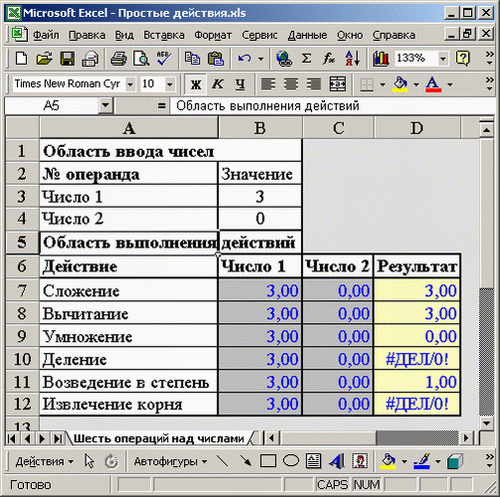This screenshot has width=500, height=497.
Task: Open Print Preview from the toolbar
Action: coord(141,59)
